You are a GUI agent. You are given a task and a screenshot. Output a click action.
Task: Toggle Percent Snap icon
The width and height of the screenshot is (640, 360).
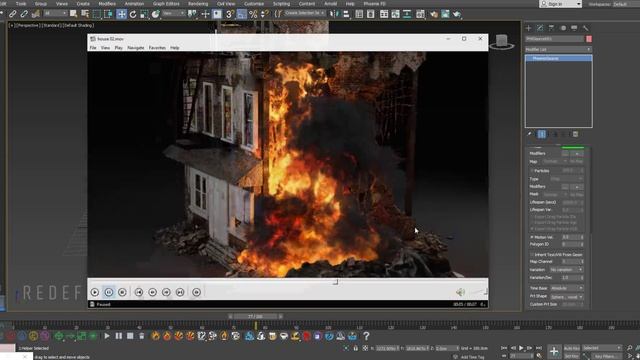point(253,14)
